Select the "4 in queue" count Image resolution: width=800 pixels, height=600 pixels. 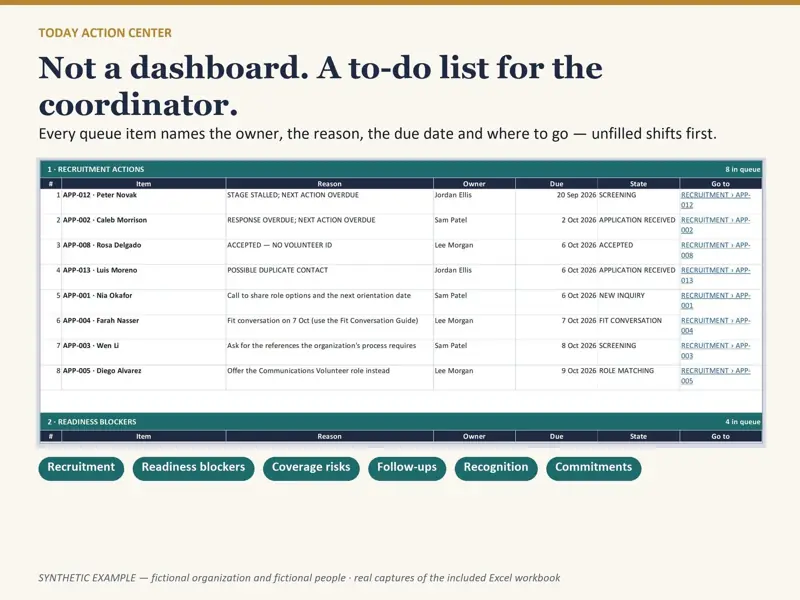743,422
